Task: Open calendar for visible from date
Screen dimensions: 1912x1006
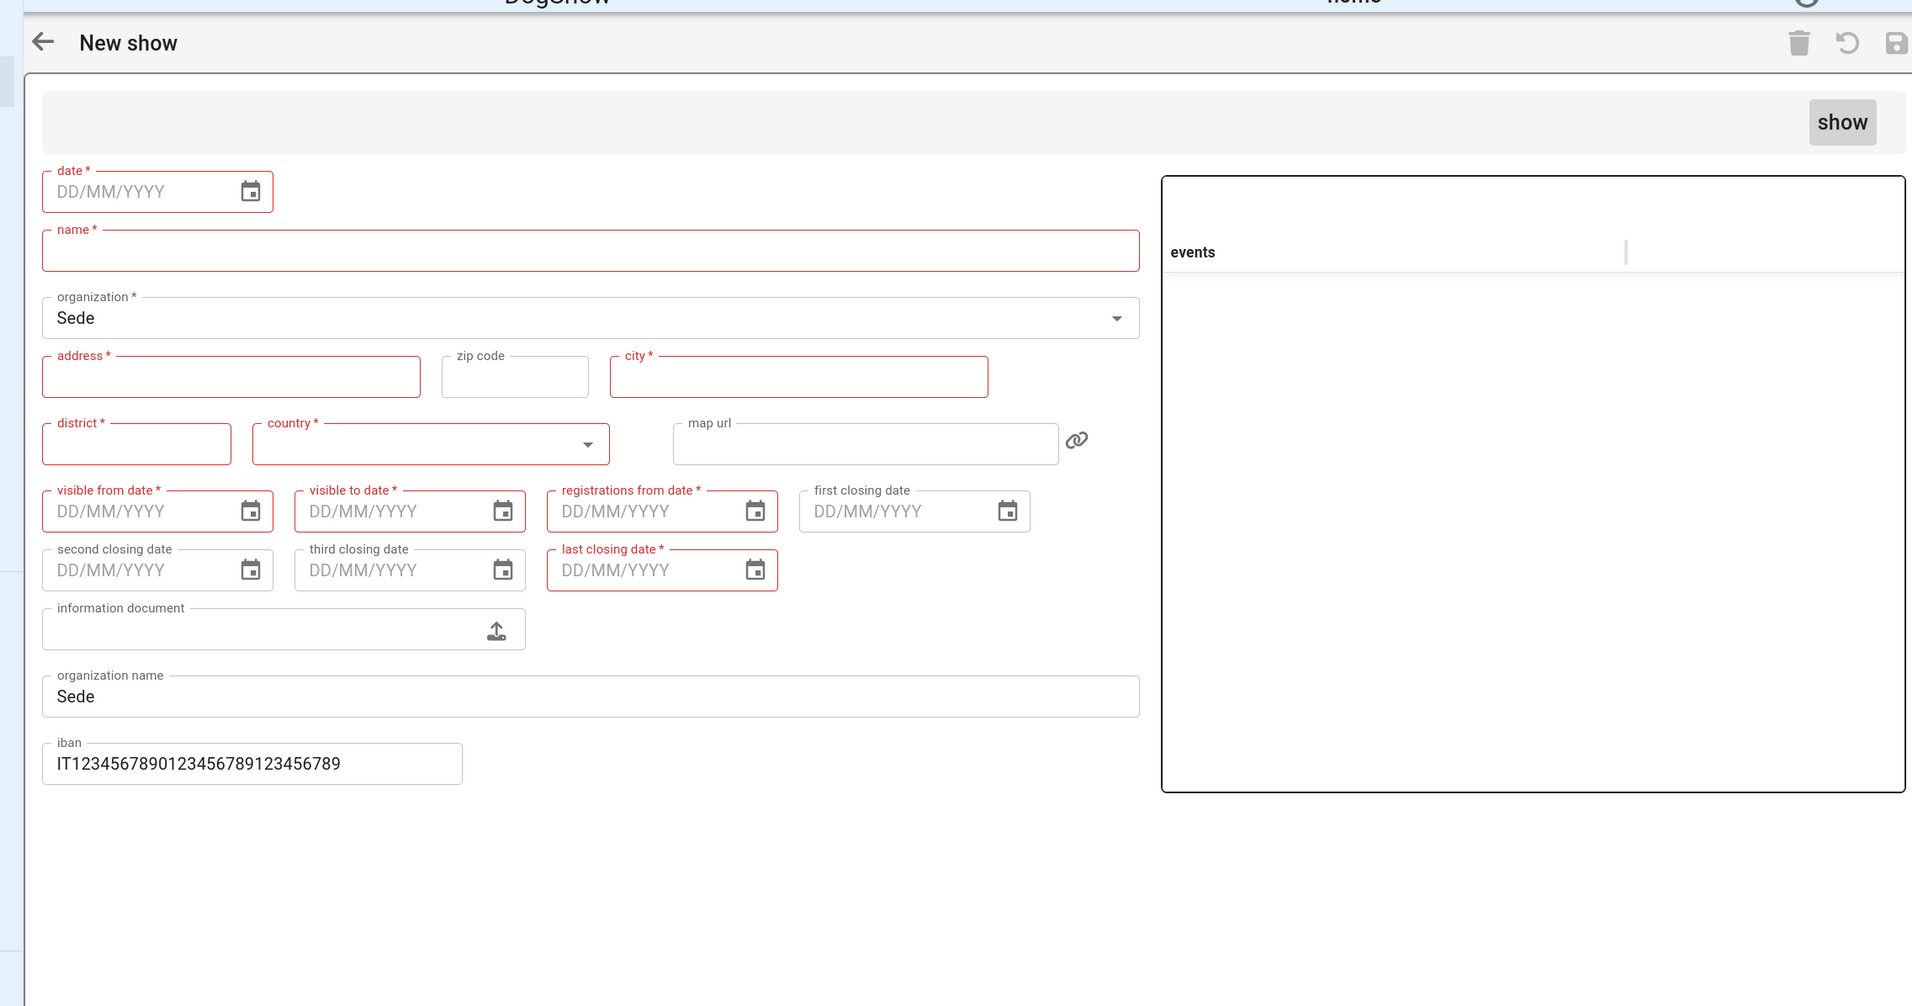Action: click(251, 512)
